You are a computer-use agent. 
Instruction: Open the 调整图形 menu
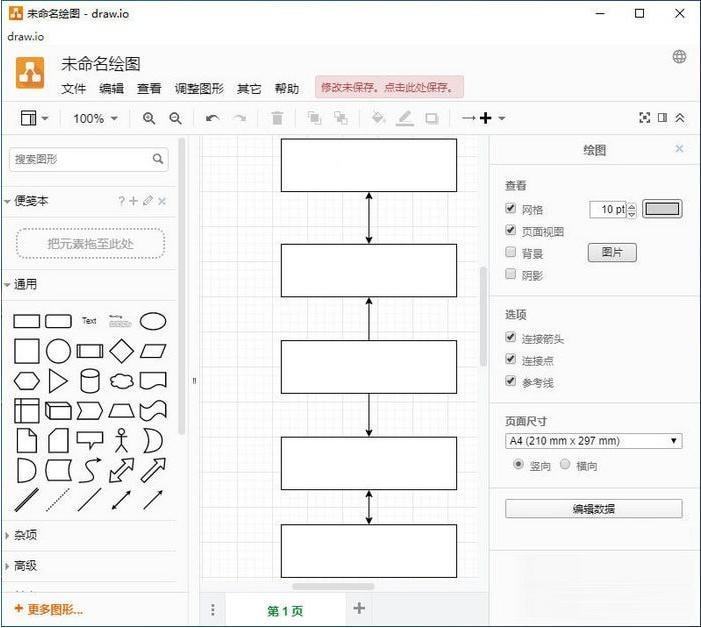[x=199, y=88]
